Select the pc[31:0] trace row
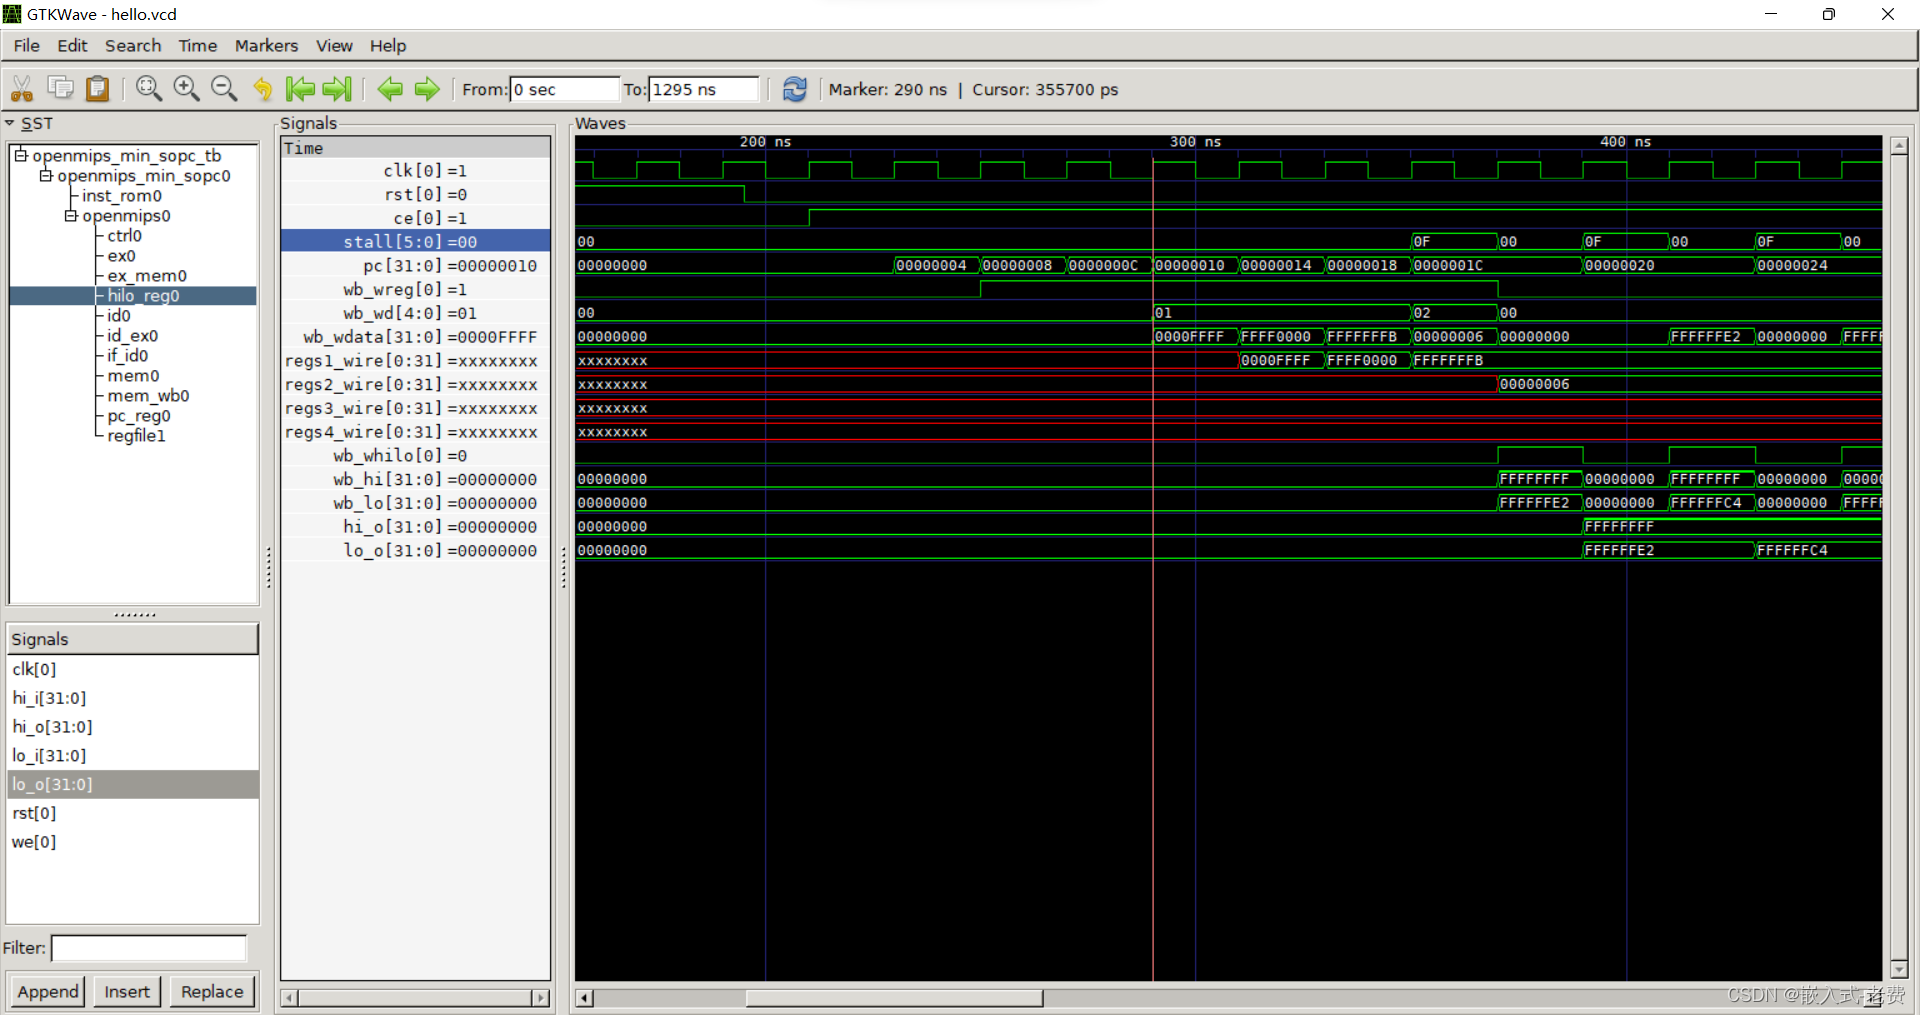Screen dimensions: 1920x1015 point(415,265)
